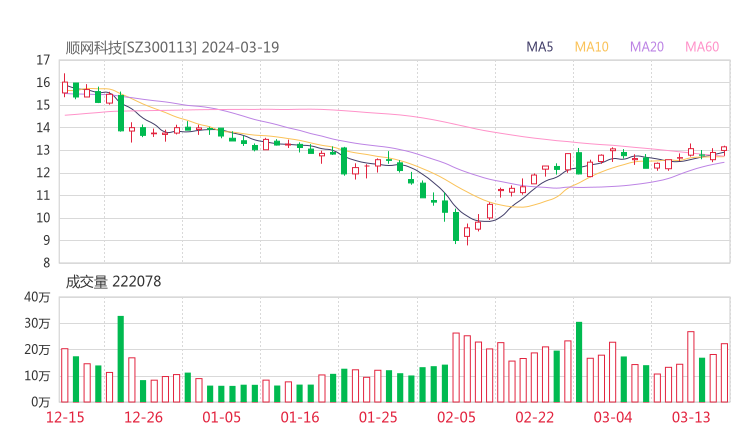Click the 成交量 222078 volume label
The width and height of the screenshot is (740, 440).
coord(113,282)
